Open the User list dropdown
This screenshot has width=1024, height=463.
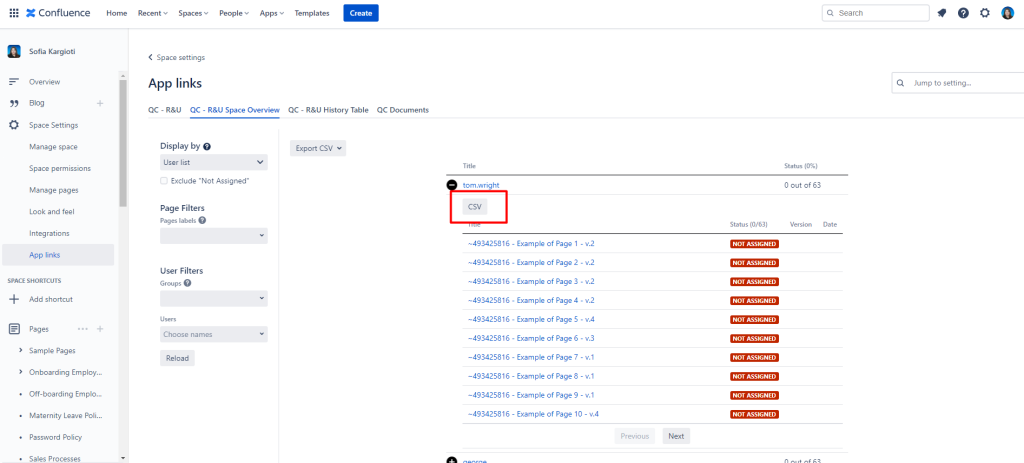click(x=214, y=162)
